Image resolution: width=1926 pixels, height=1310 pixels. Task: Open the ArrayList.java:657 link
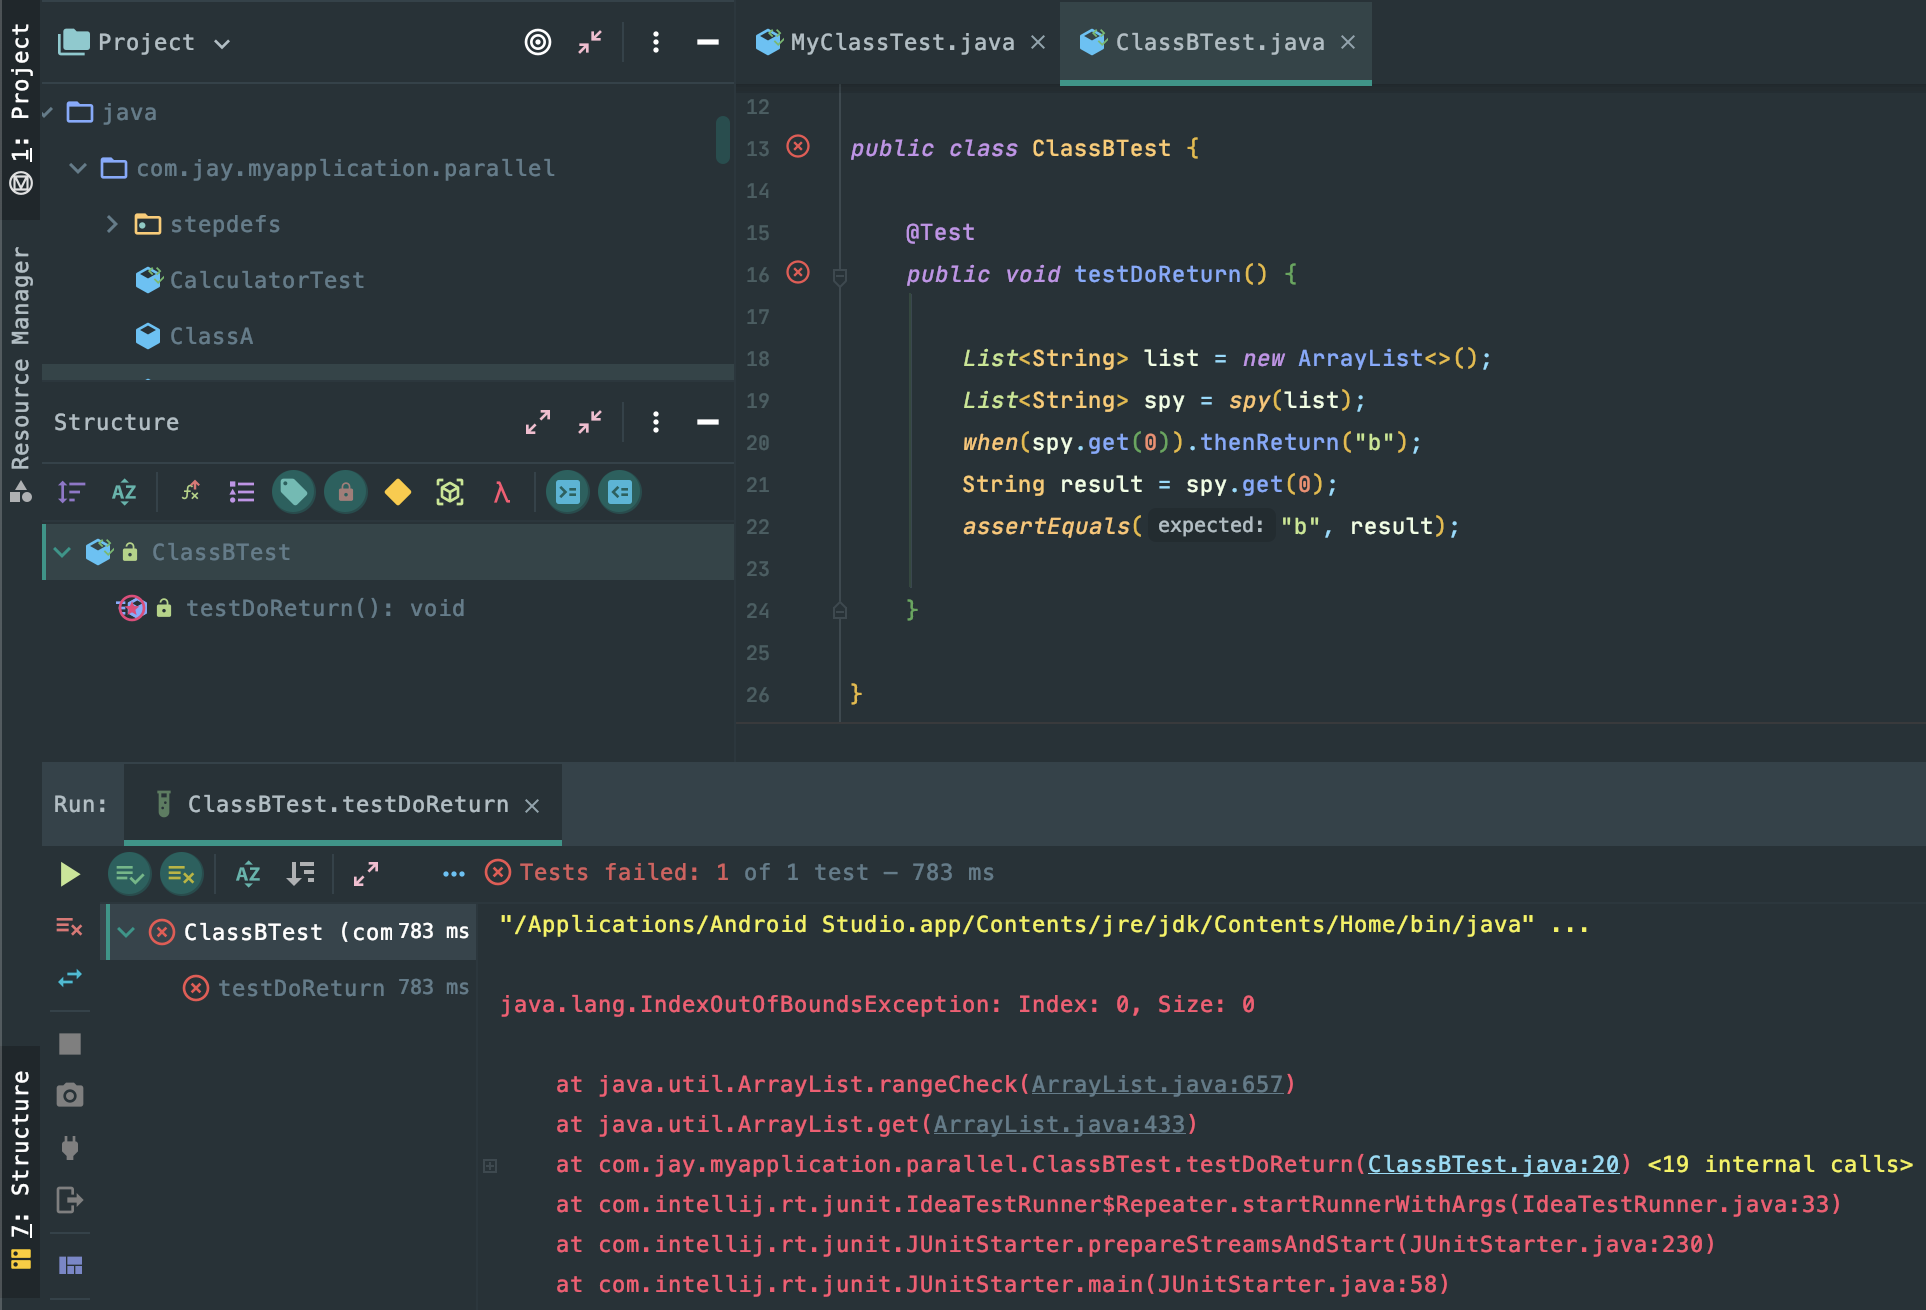pos(1156,1084)
